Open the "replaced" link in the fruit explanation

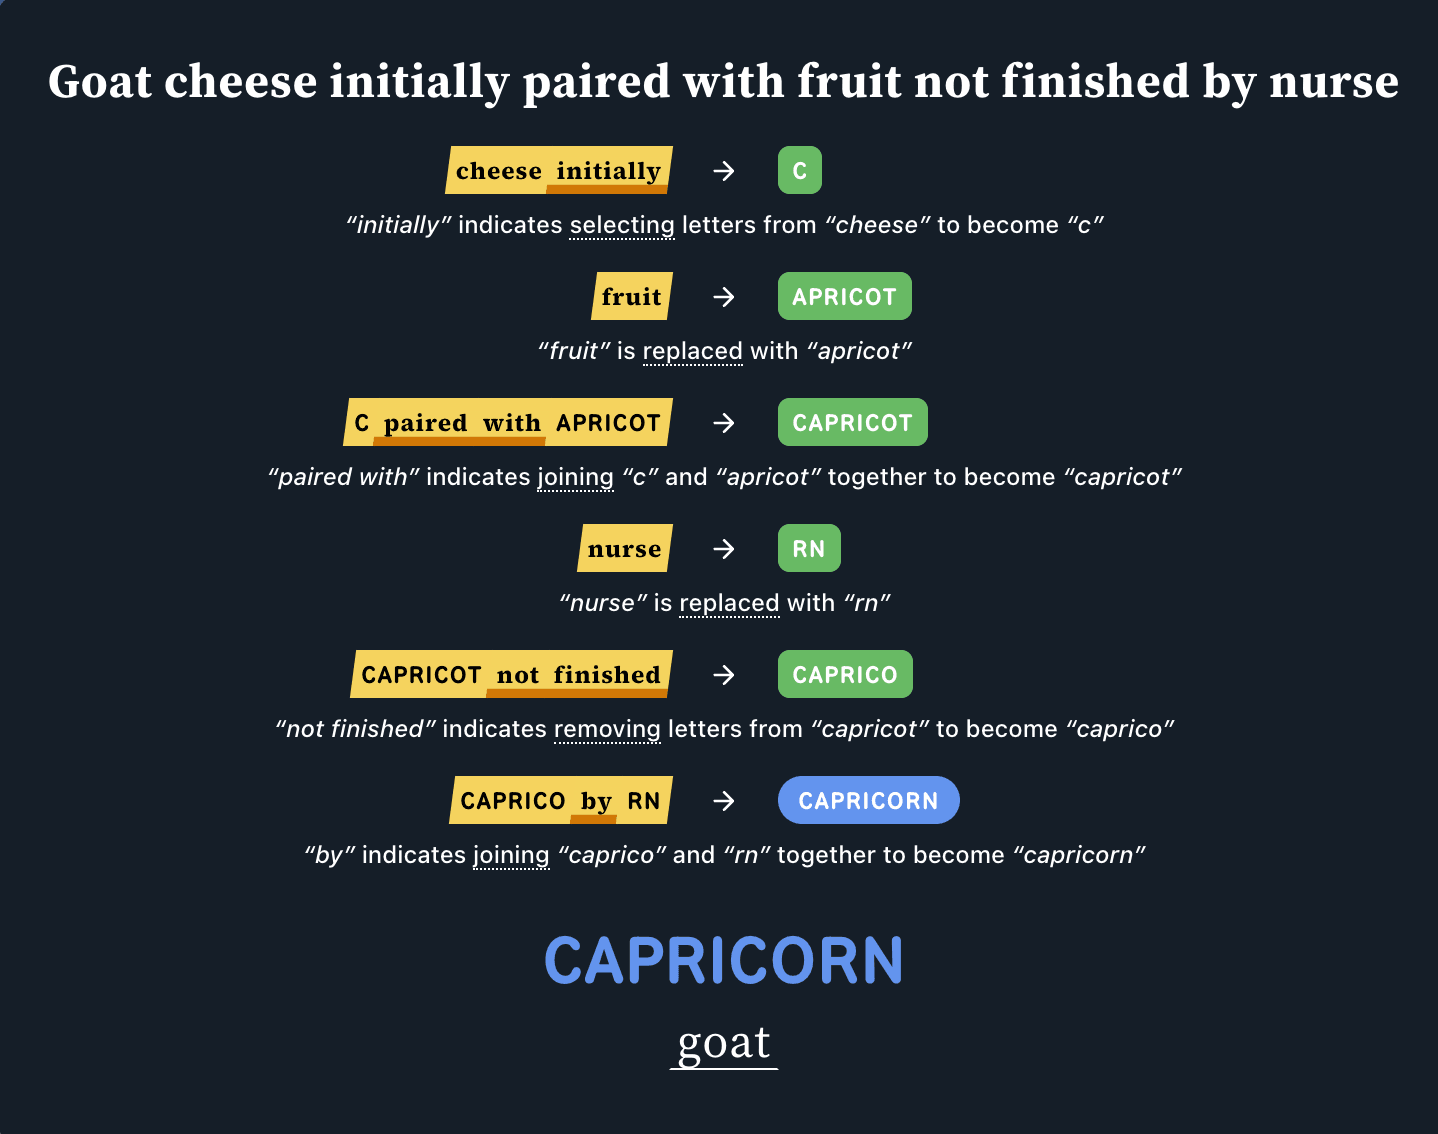[692, 351]
